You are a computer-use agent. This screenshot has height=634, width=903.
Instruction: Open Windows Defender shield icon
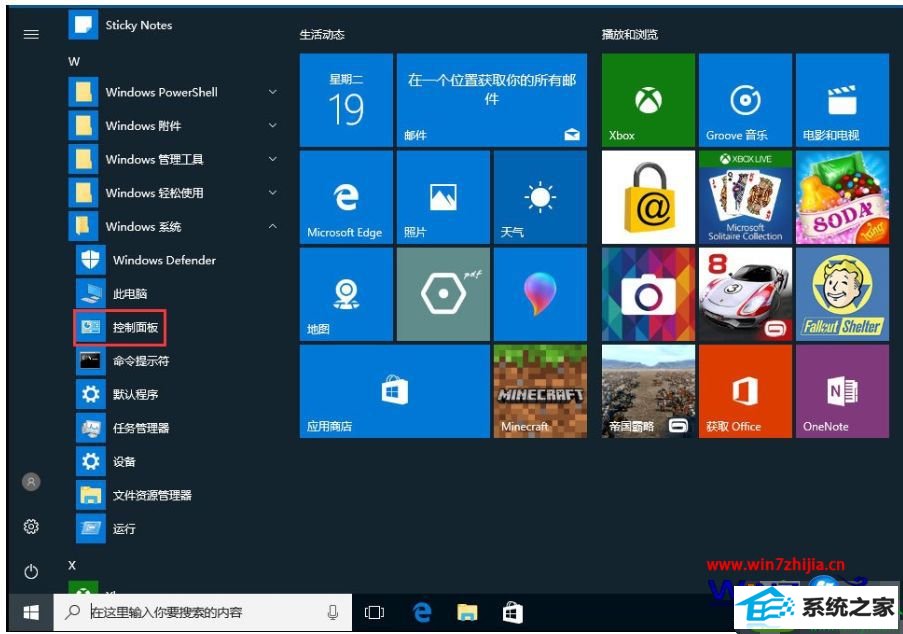pos(90,260)
